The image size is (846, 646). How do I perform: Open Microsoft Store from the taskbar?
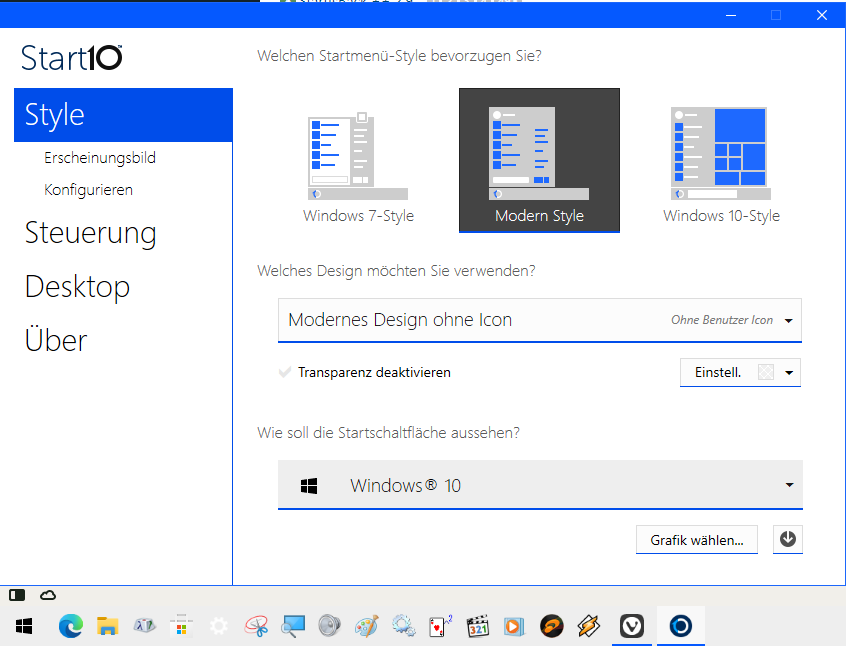(x=181, y=626)
